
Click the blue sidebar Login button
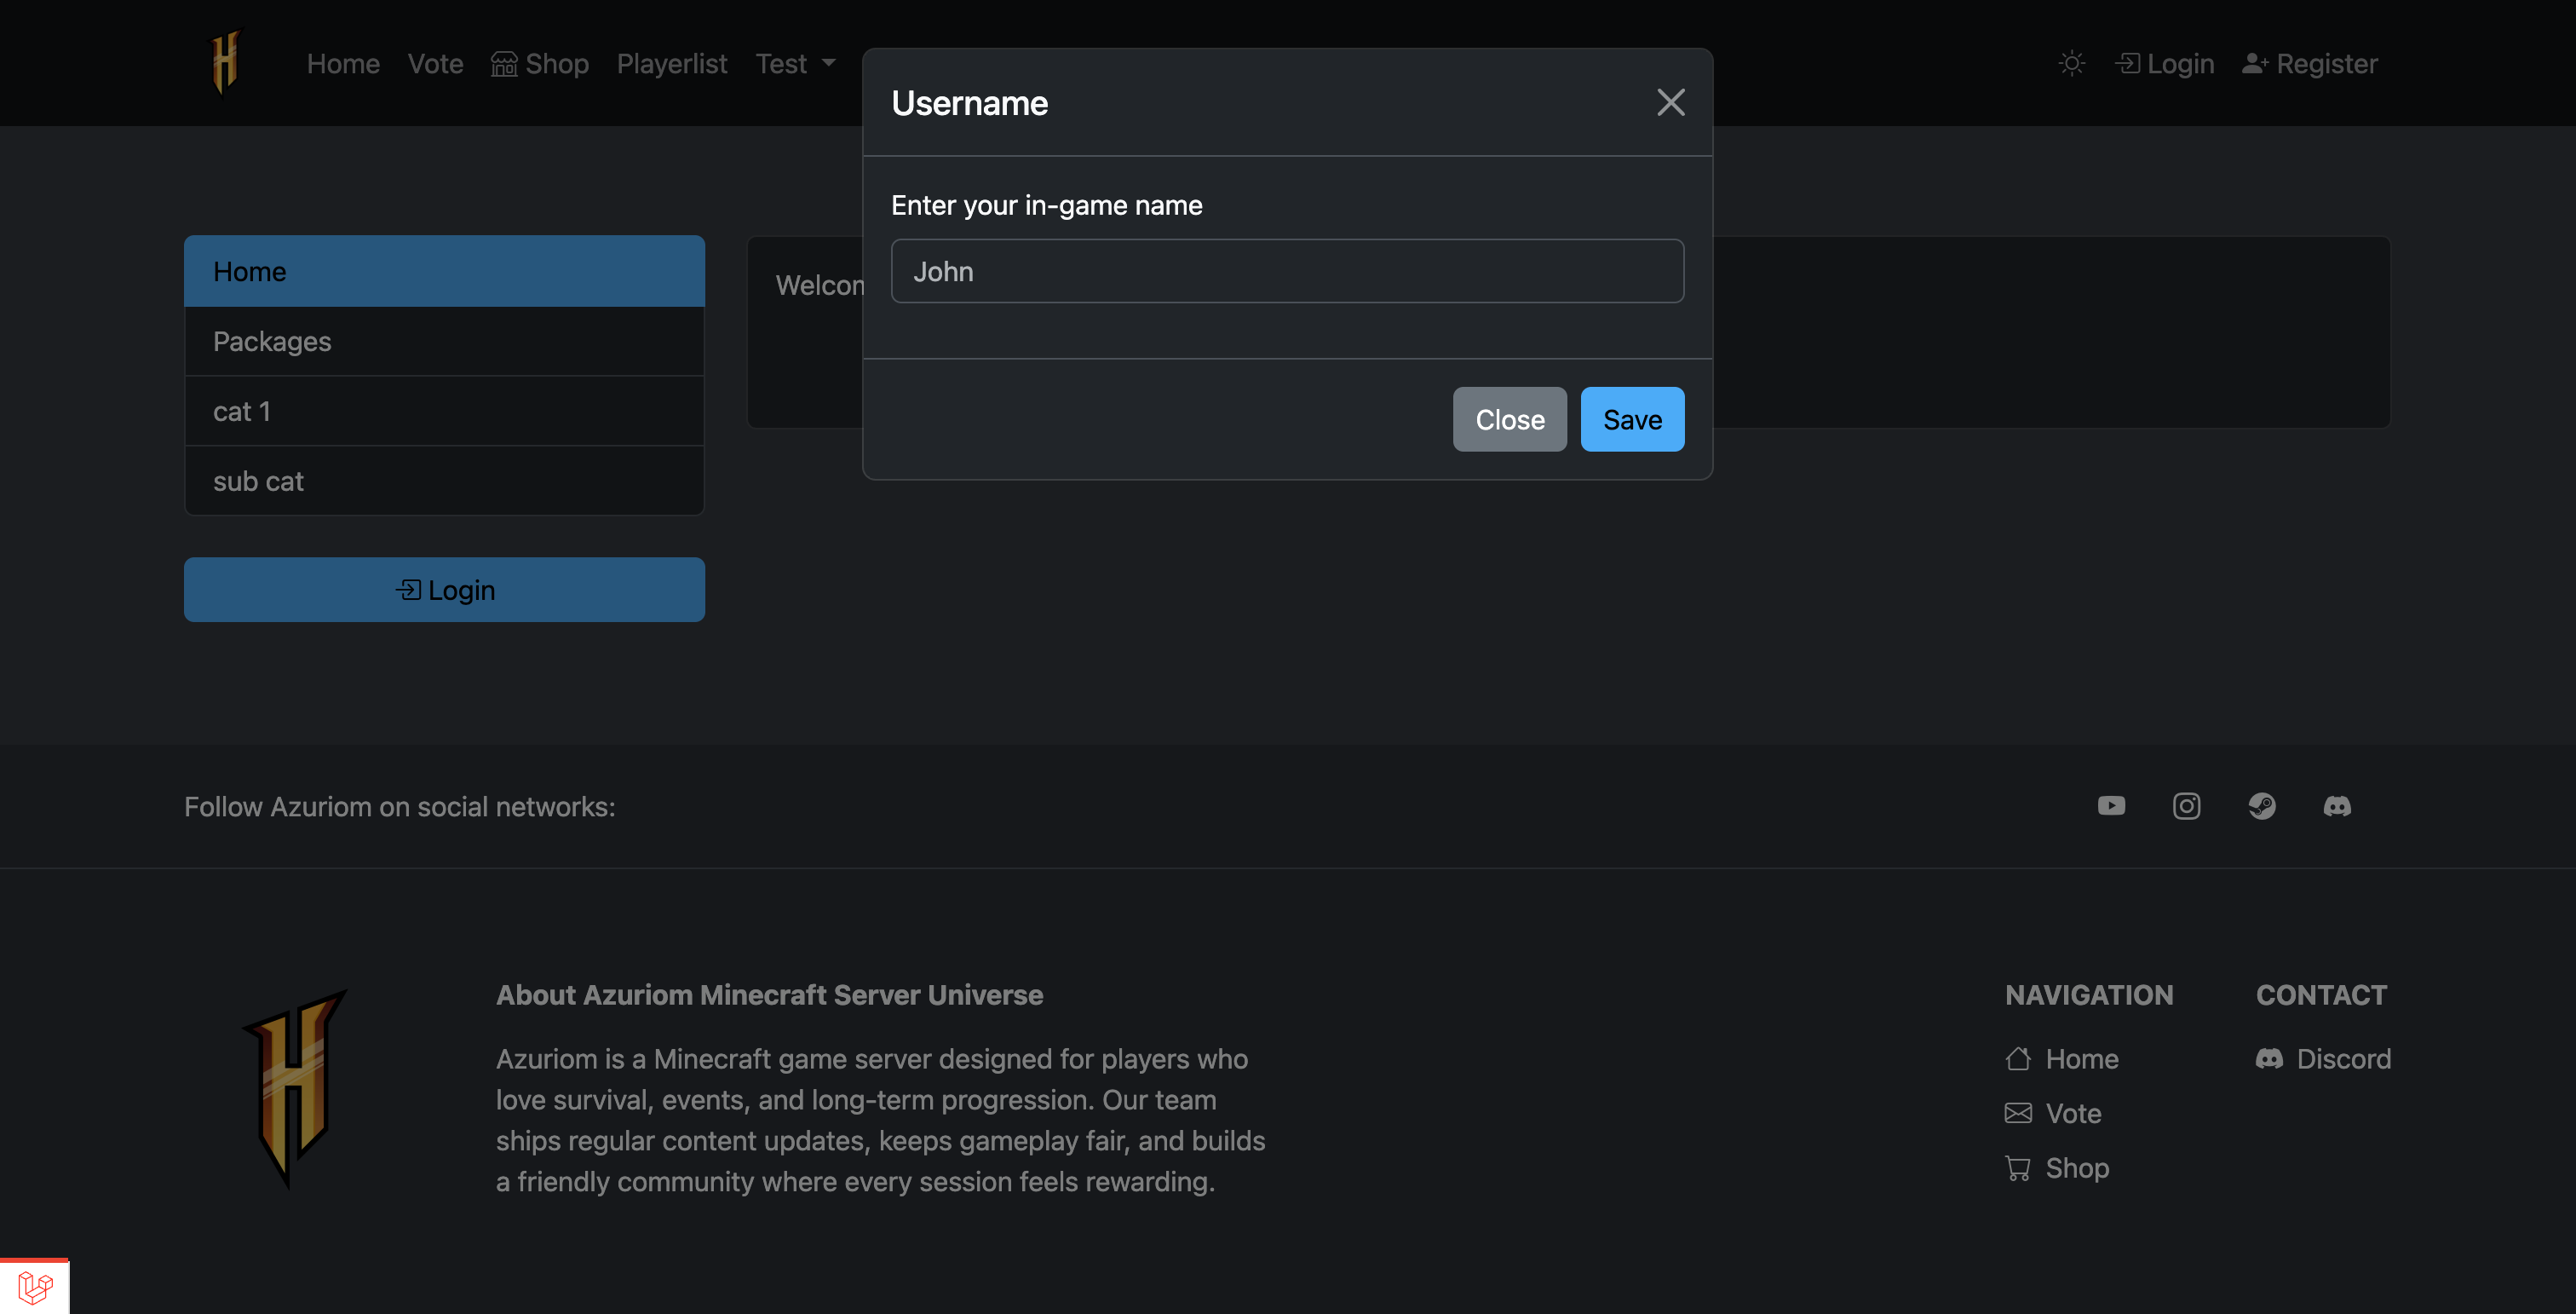pyautogui.click(x=444, y=590)
